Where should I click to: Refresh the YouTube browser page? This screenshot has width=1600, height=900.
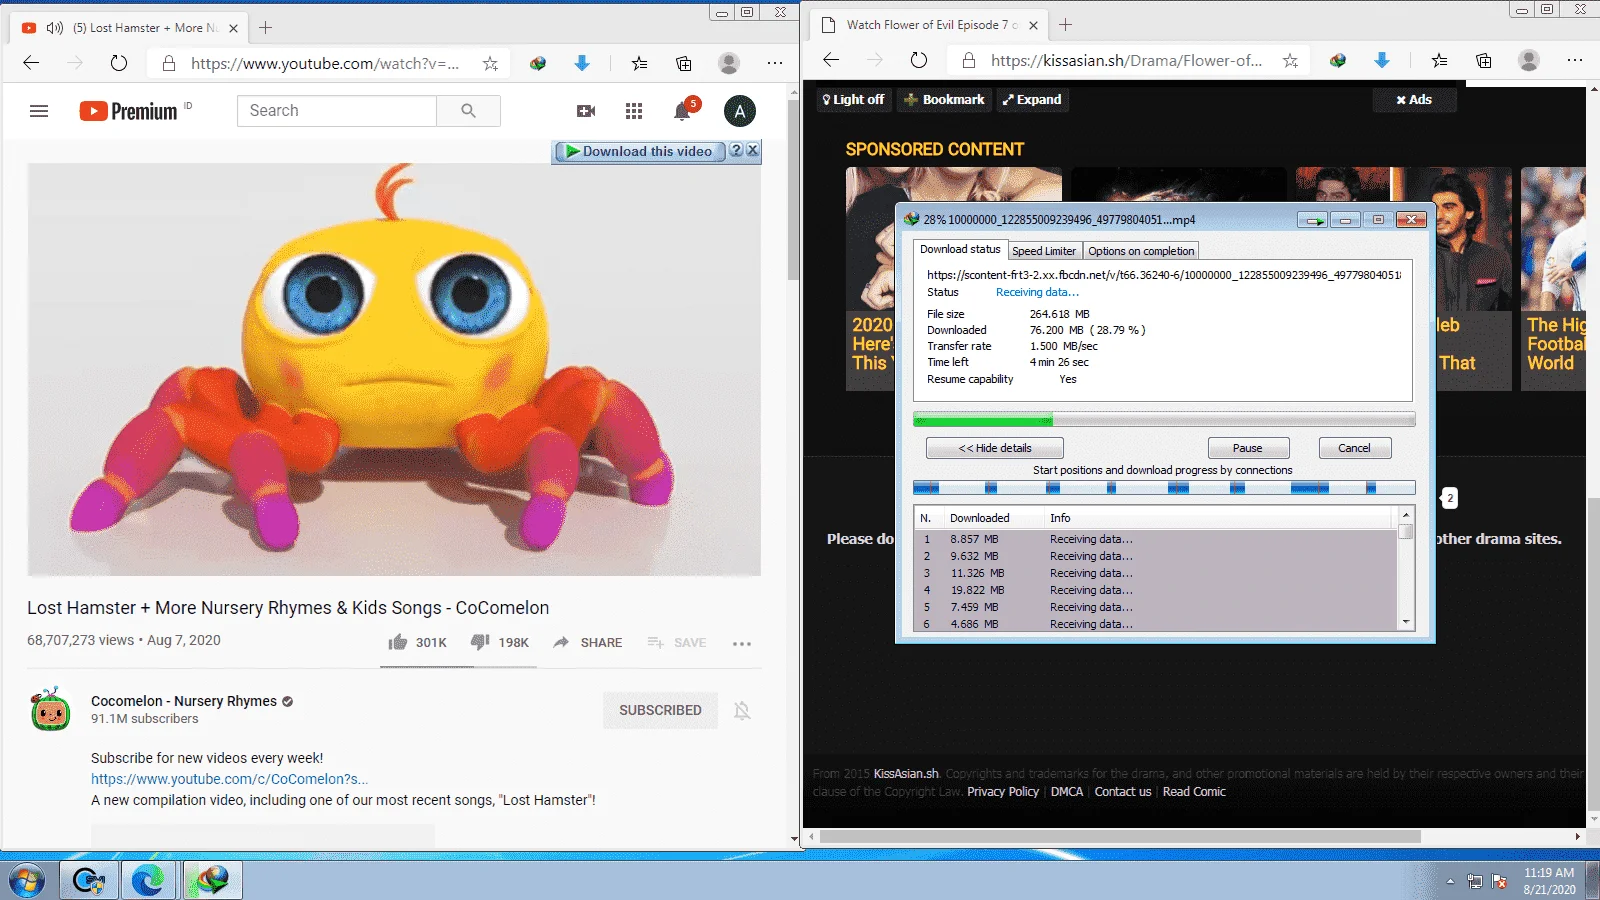pos(119,63)
